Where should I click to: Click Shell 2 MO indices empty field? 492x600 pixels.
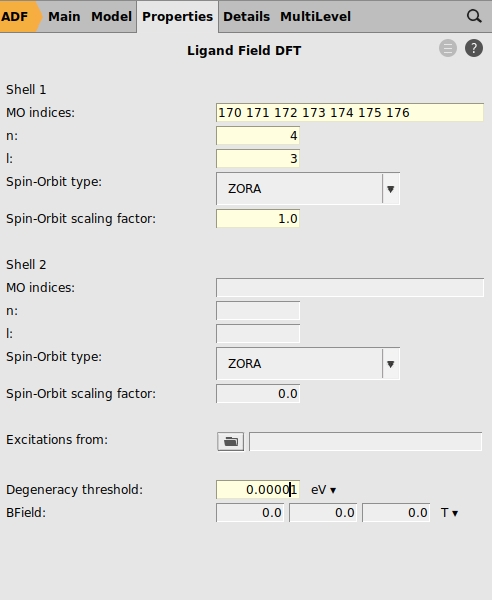(350, 287)
